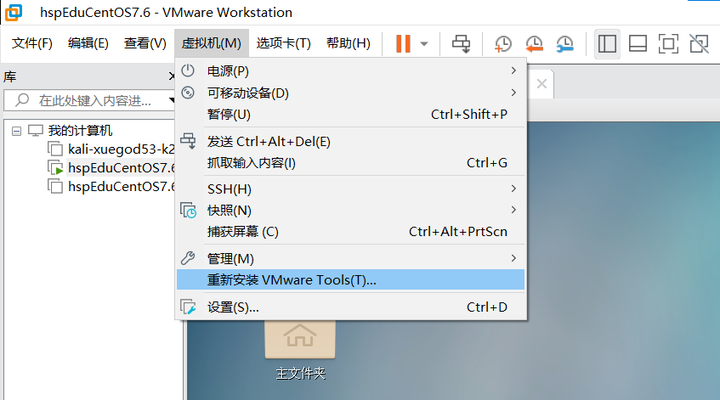Screen dimensions: 720x400
Task: Click the 虚拟机(M) menu
Action: tap(212, 44)
